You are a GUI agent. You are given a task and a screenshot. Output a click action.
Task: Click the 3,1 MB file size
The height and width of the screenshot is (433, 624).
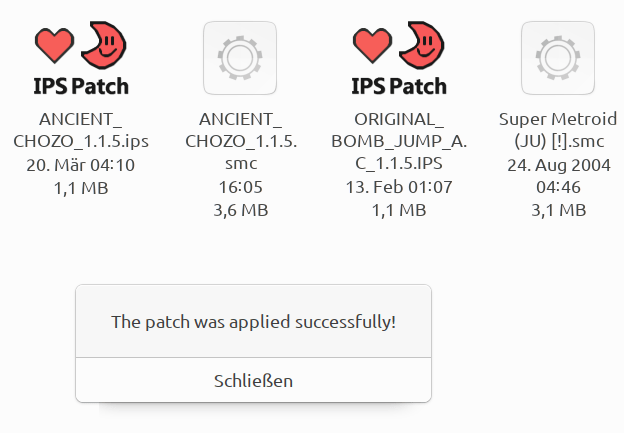coord(558,210)
